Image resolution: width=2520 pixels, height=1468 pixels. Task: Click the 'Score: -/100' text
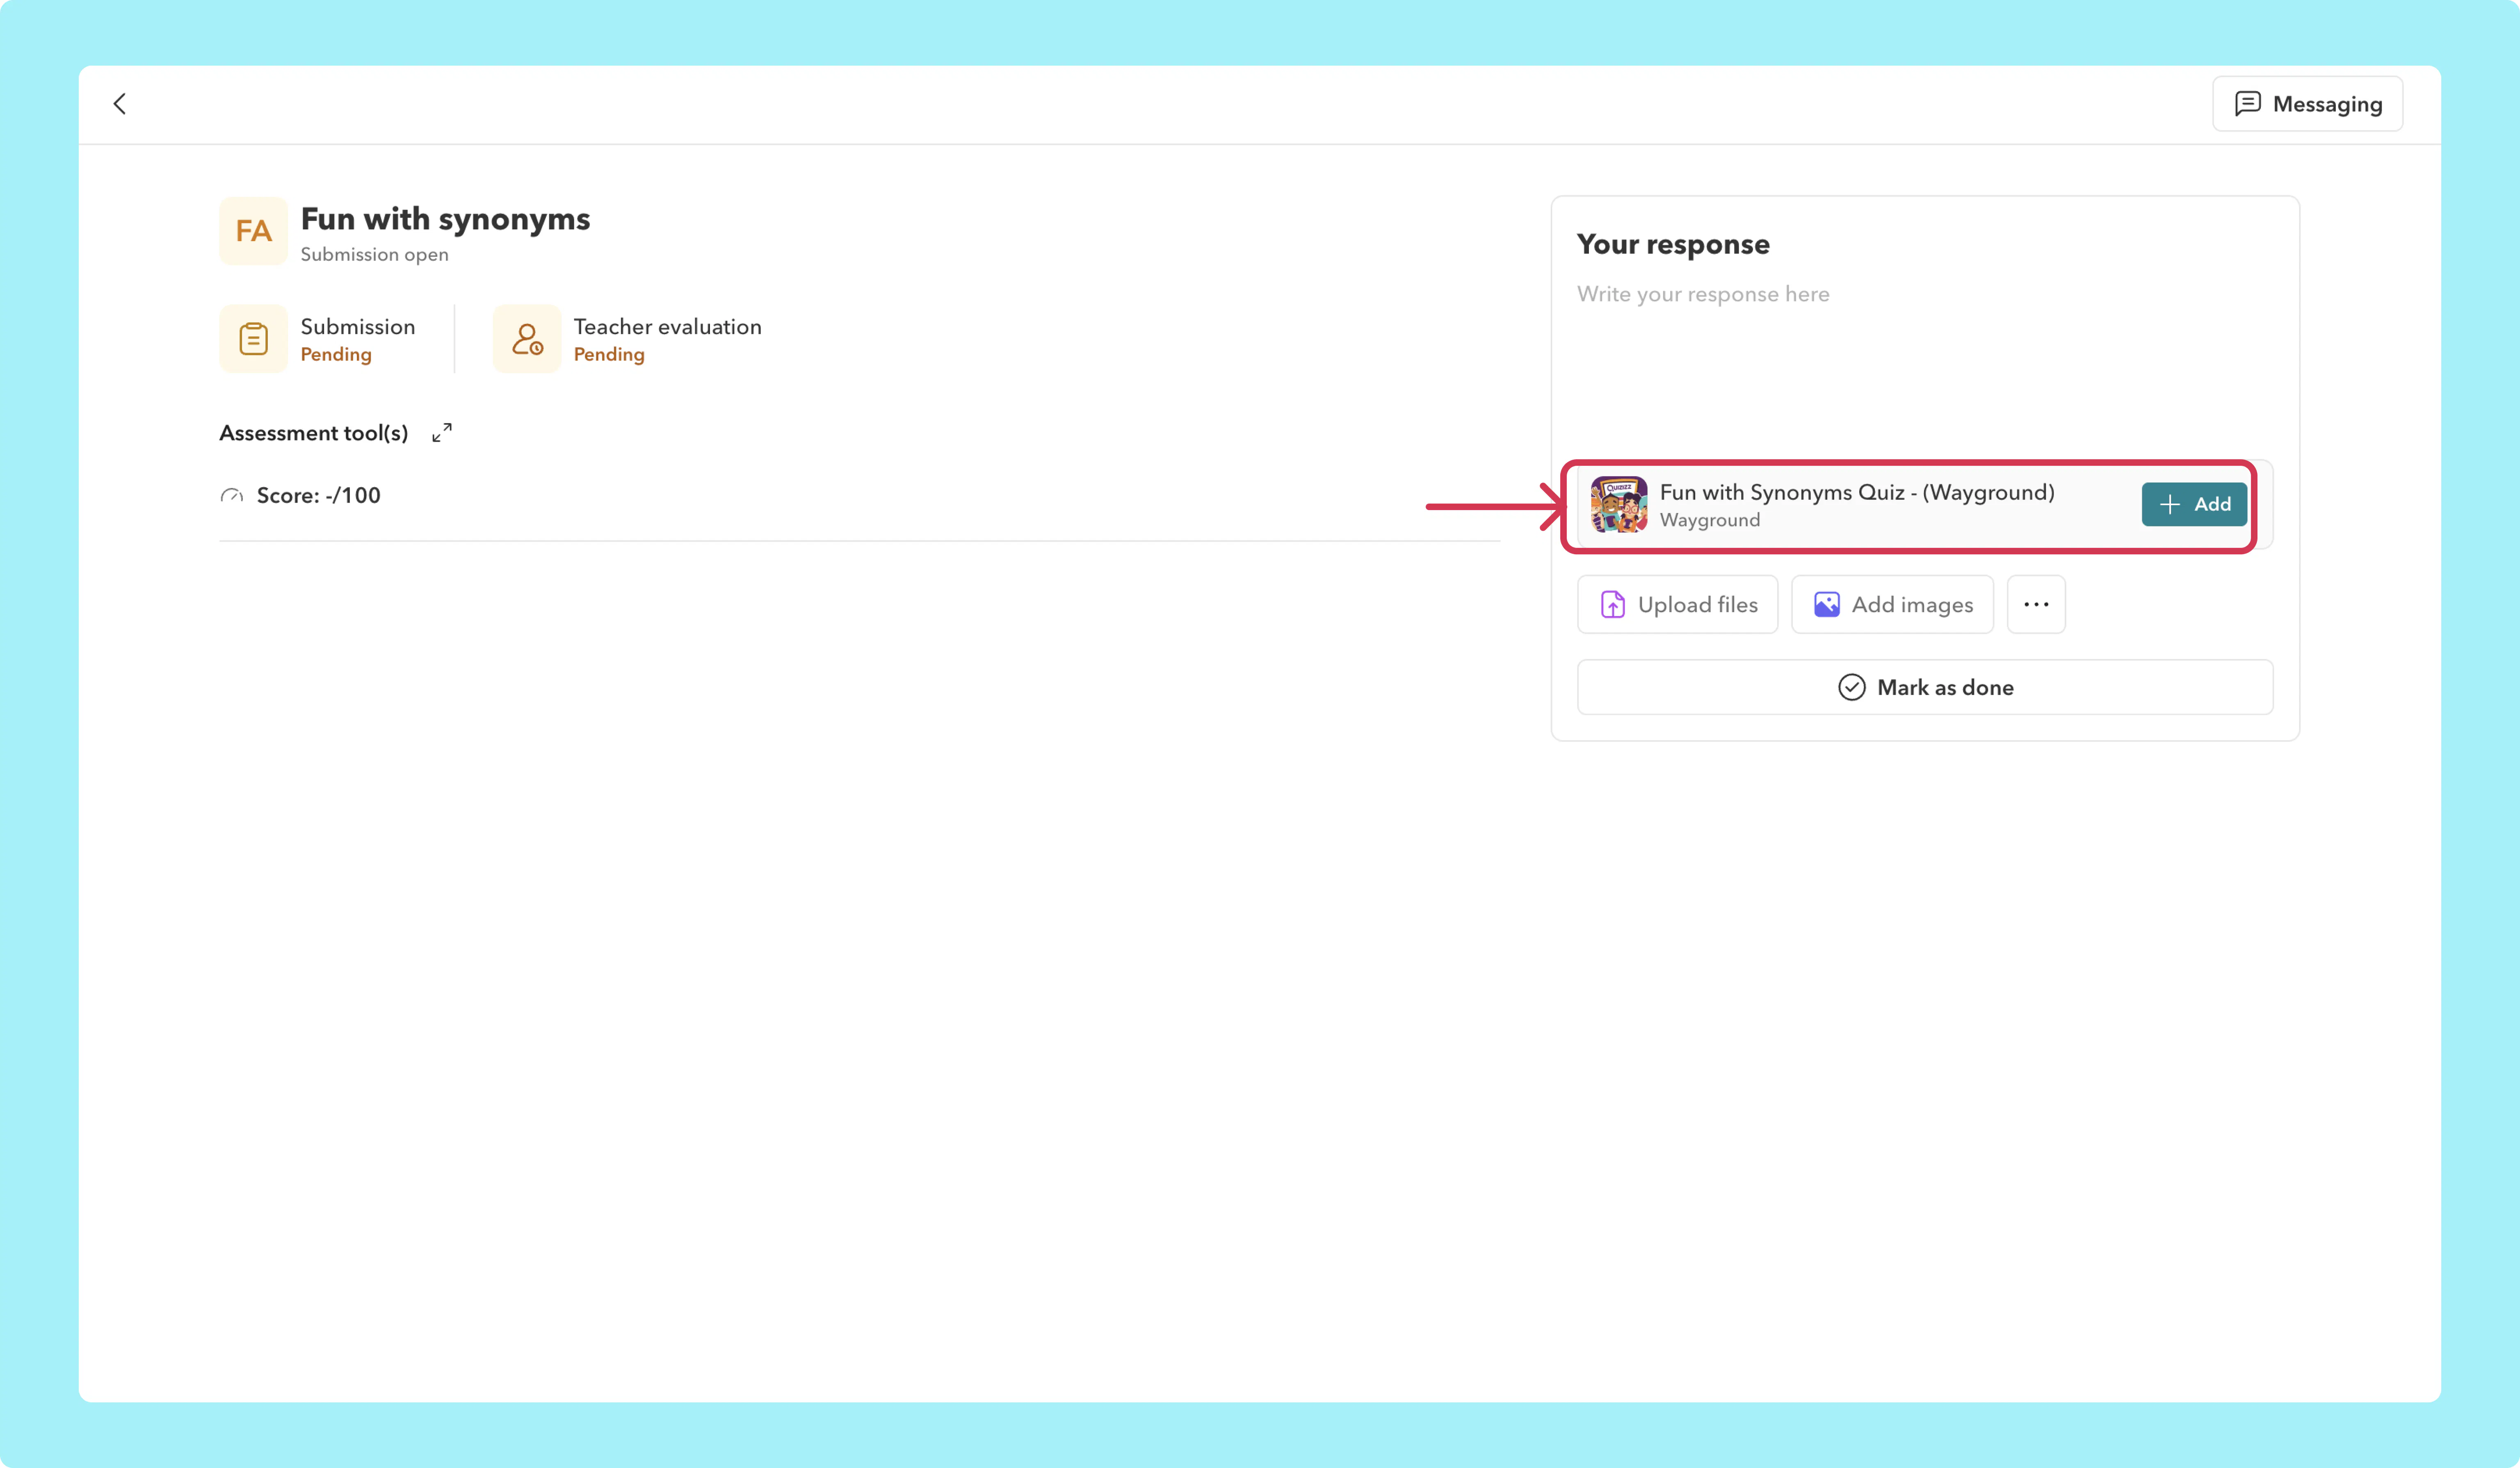point(319,496)
